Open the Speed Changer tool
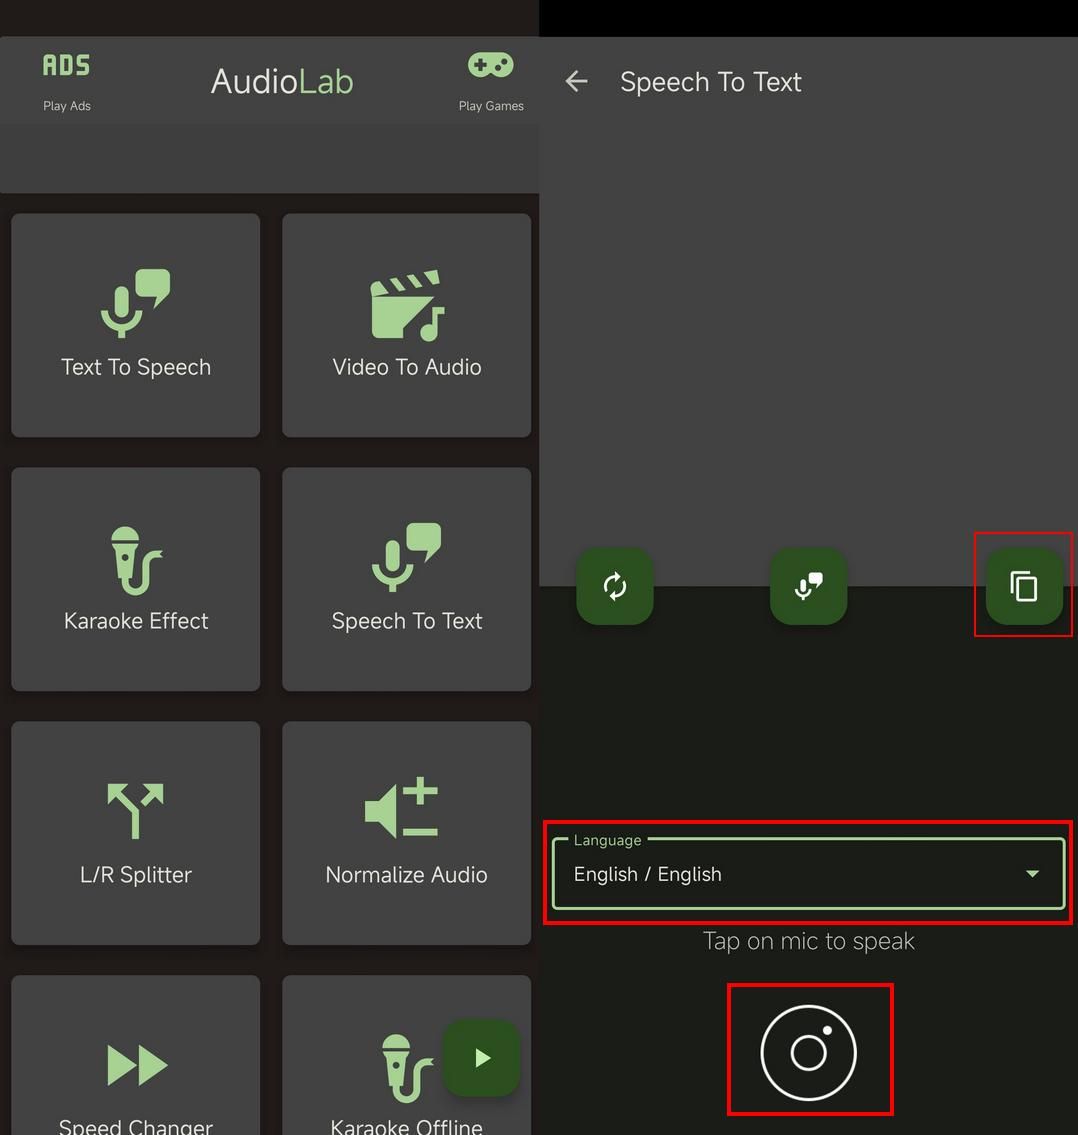1078x1135 pixels. pos(135,1055)
